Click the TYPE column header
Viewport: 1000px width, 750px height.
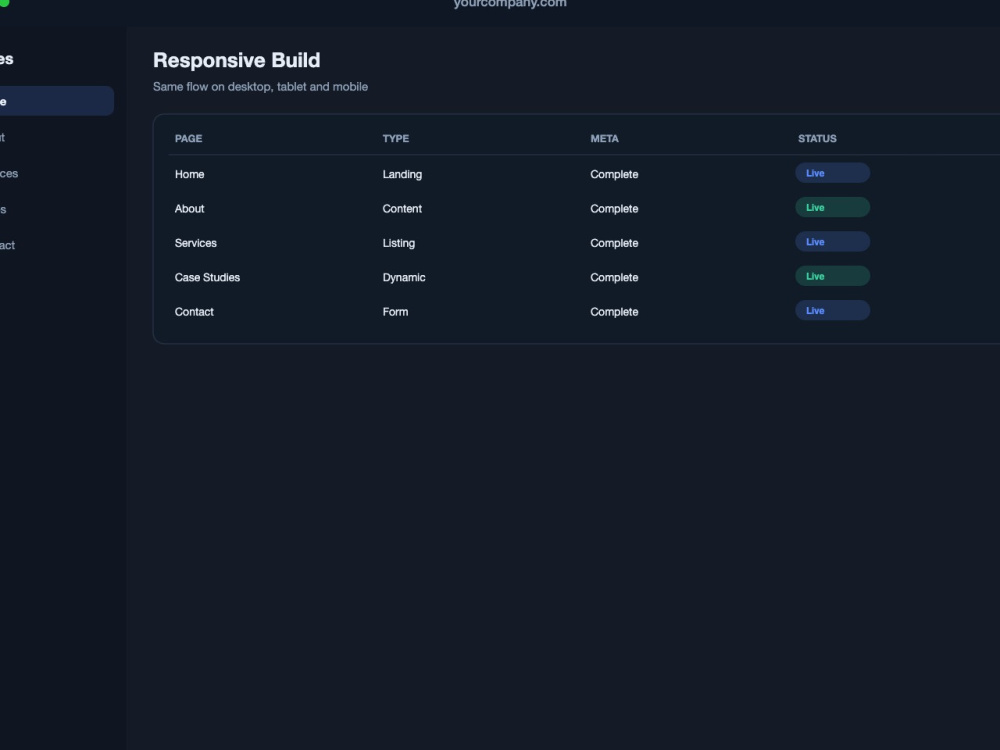click(395, 138)
